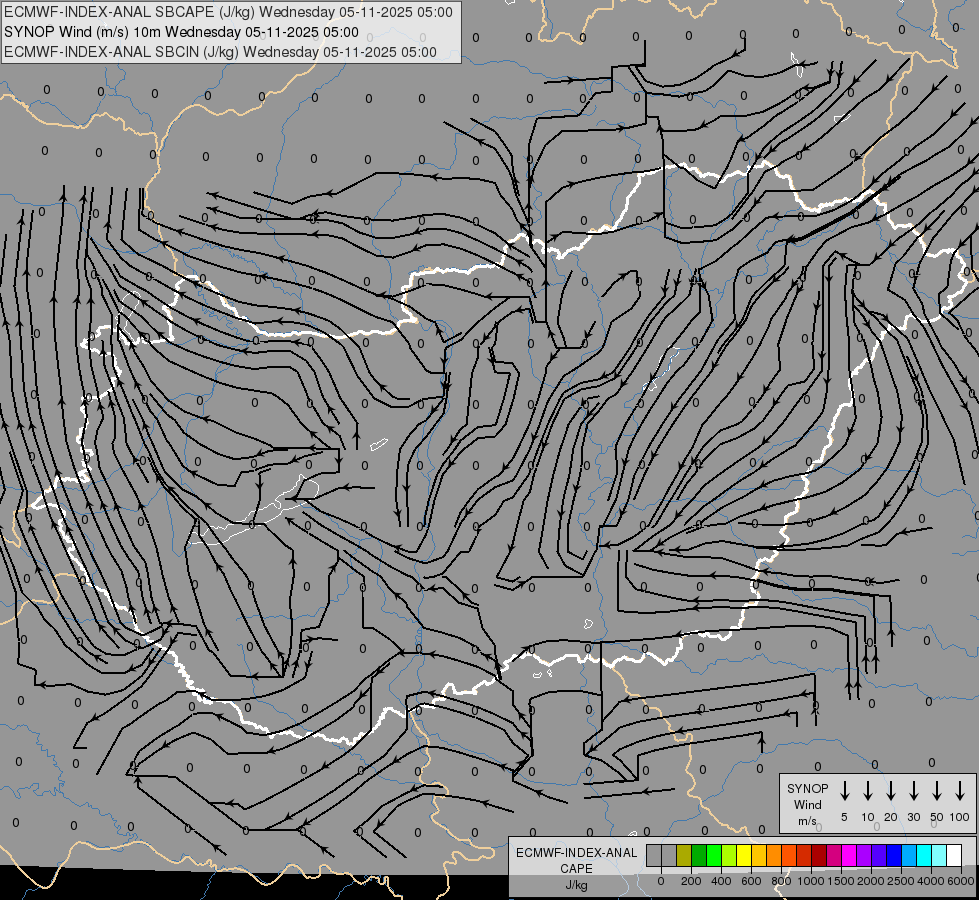This screenshot has width=979, height=900.
Task: Click the 4000 tick label on the CAPE scale
Action: click(931, 881)
